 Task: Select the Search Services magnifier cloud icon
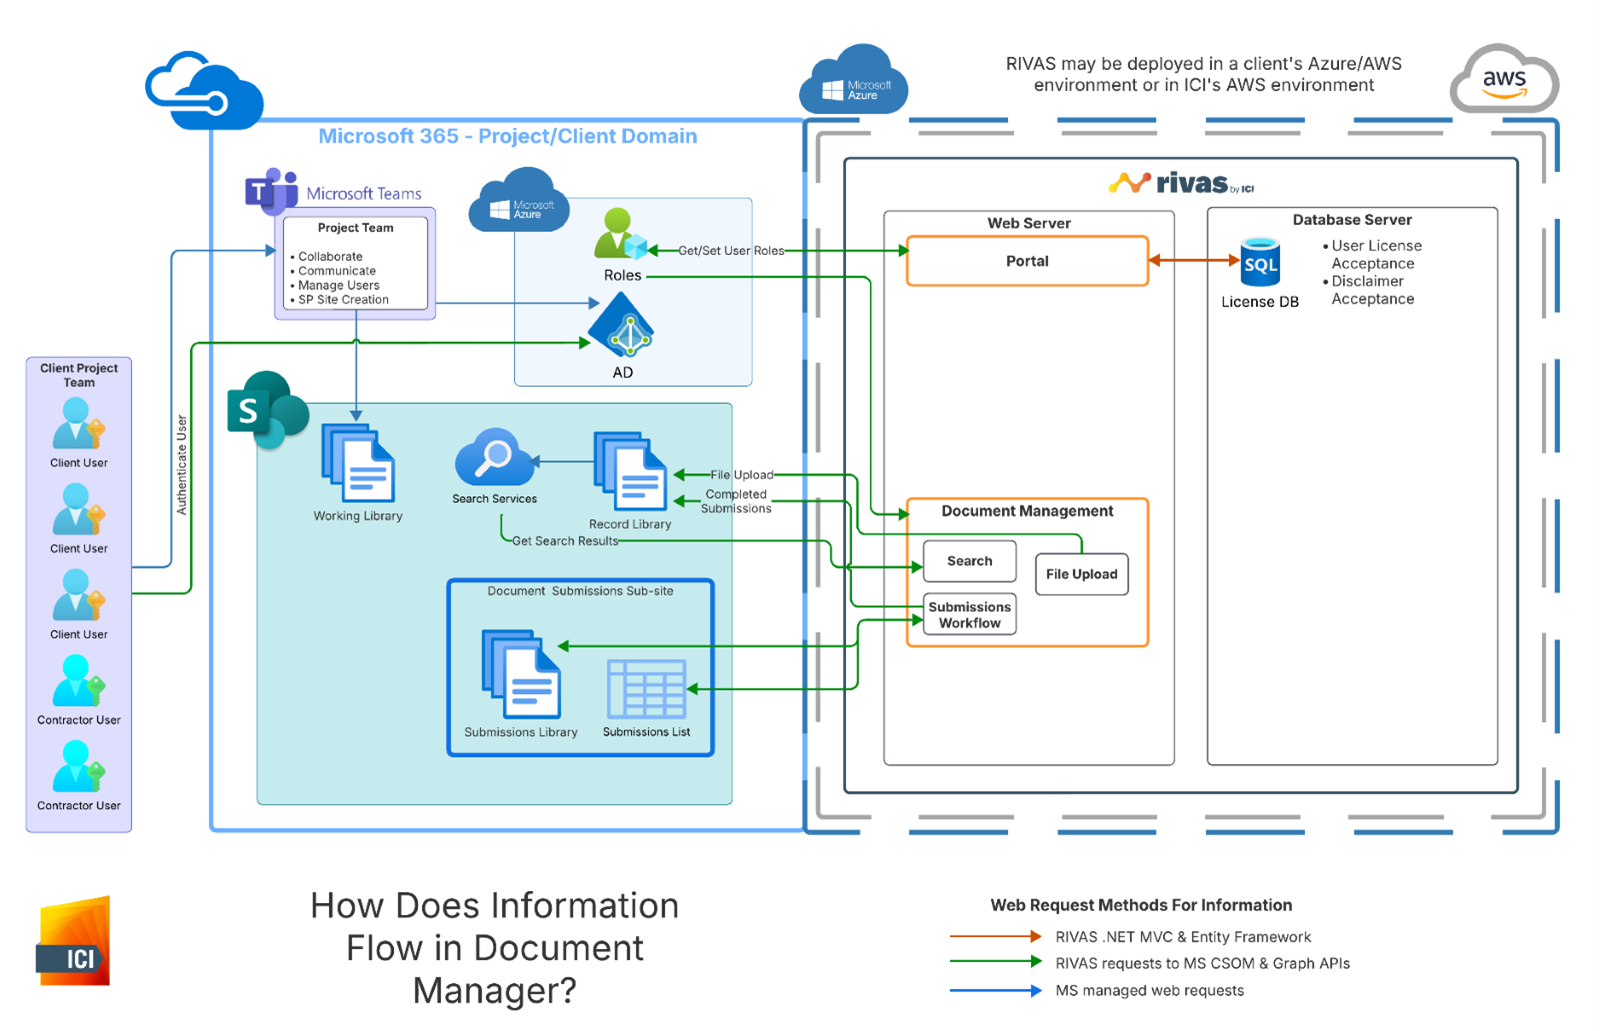(494, 458)
